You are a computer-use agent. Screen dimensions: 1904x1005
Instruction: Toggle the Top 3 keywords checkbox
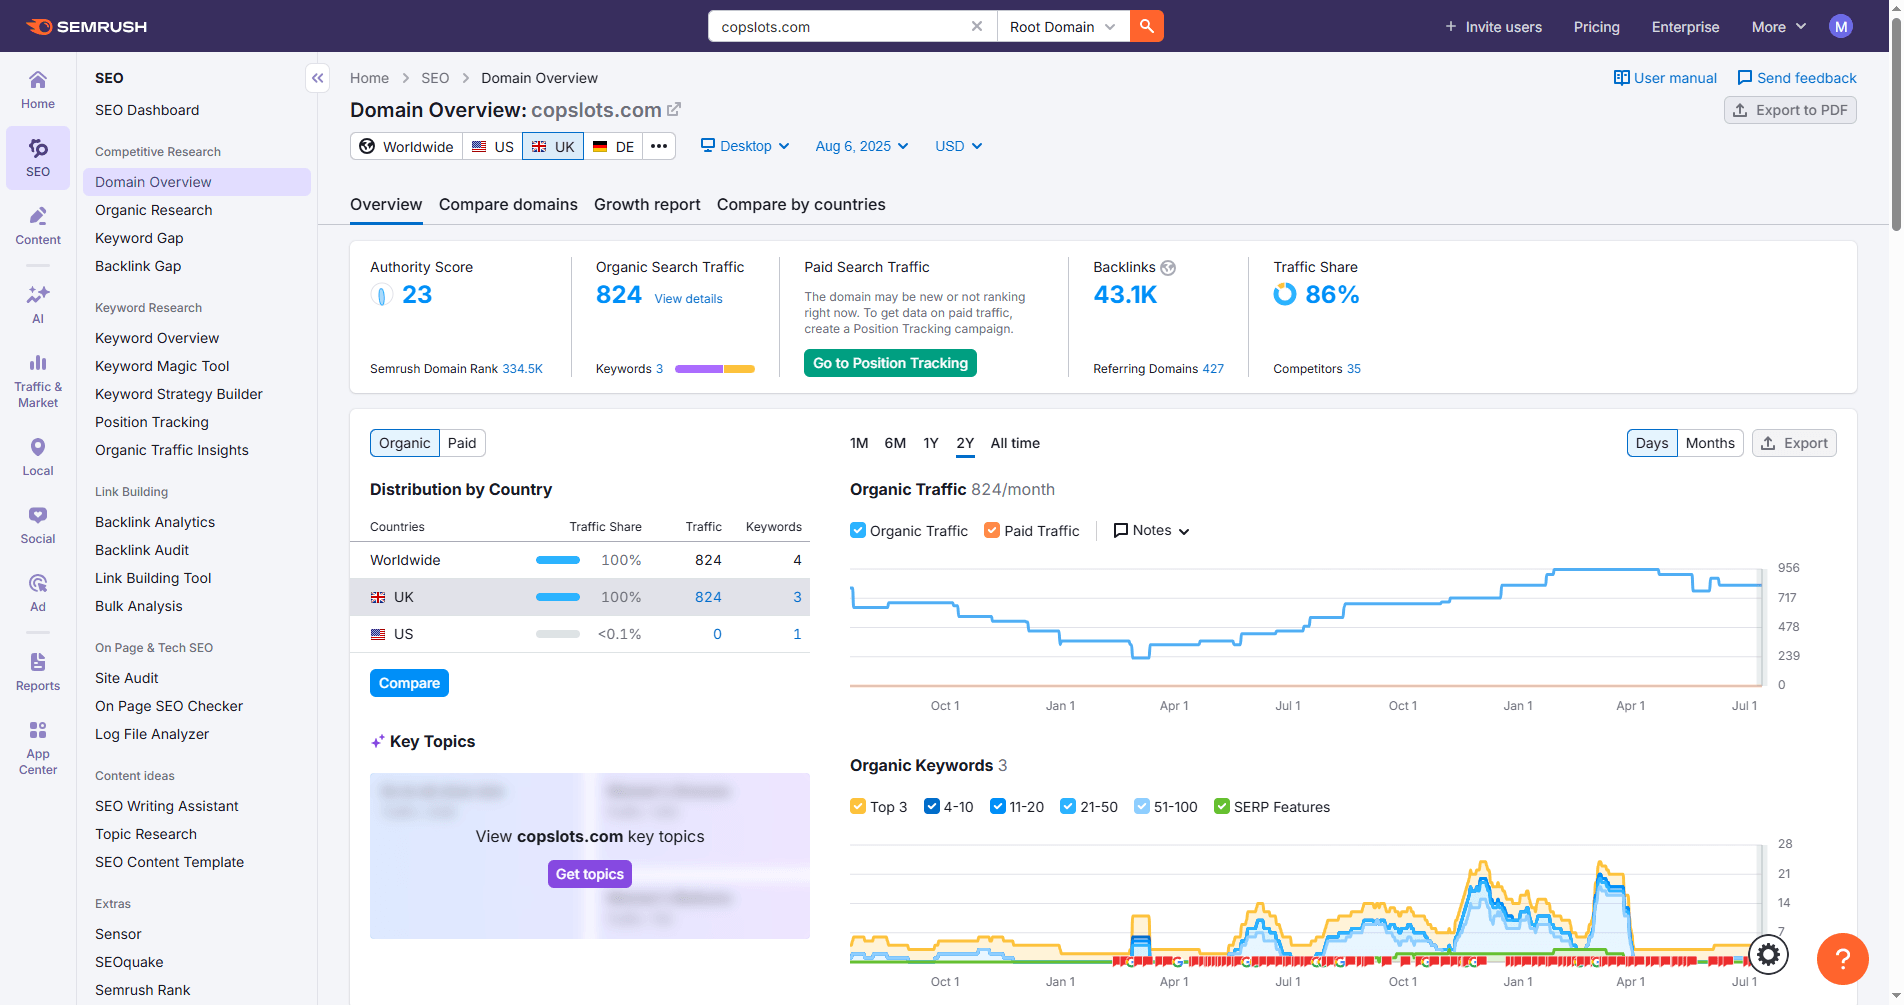[858, 806]
